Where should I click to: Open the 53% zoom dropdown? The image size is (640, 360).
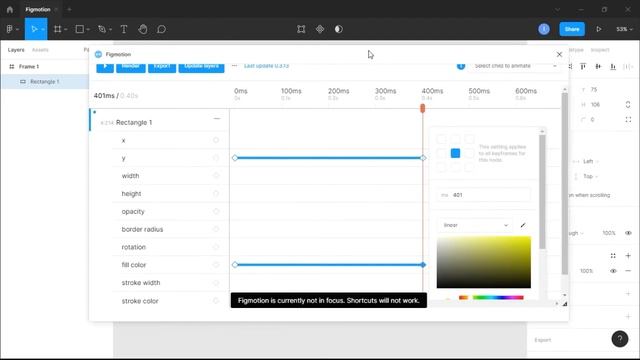click(624, 29)
